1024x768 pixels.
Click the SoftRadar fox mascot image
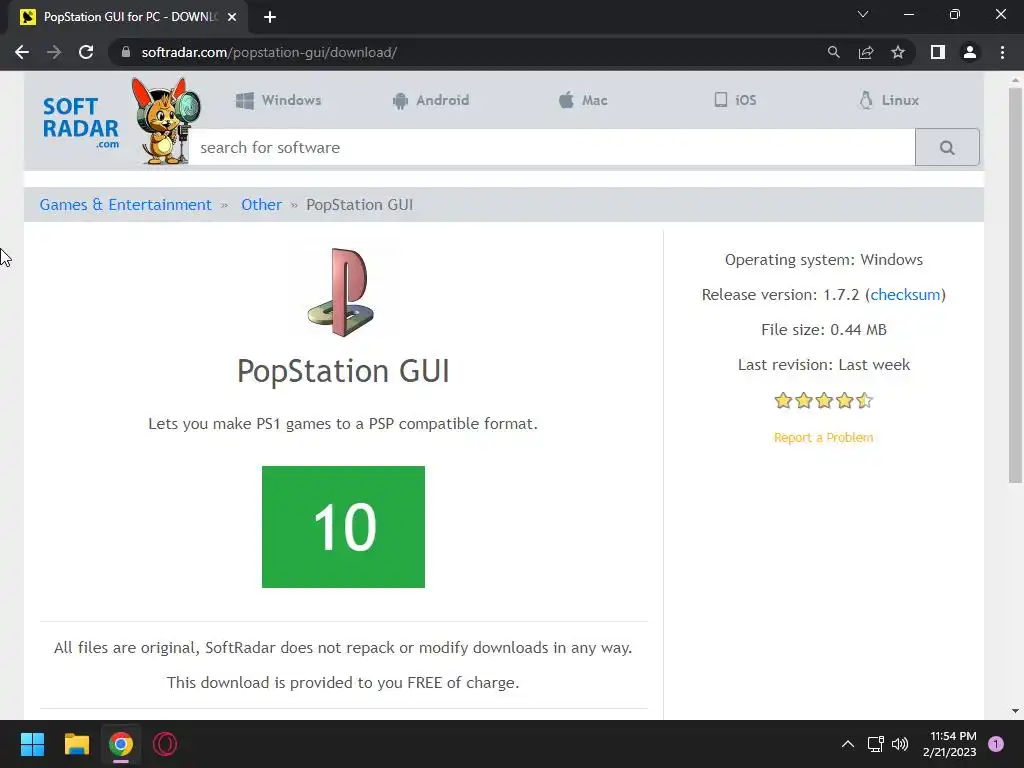(165, 121)
